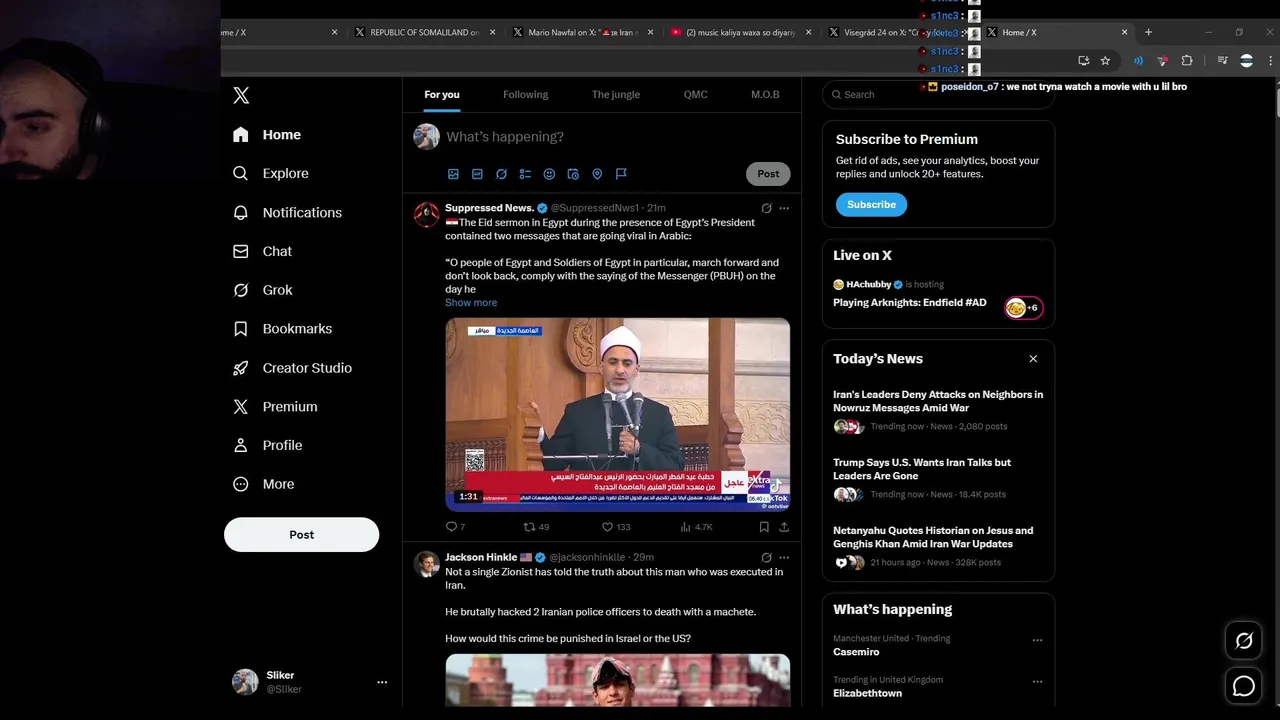This screenshot has height=720, width=1280.
Task: Open the Home sidebar item
Action: pos(267,135)
